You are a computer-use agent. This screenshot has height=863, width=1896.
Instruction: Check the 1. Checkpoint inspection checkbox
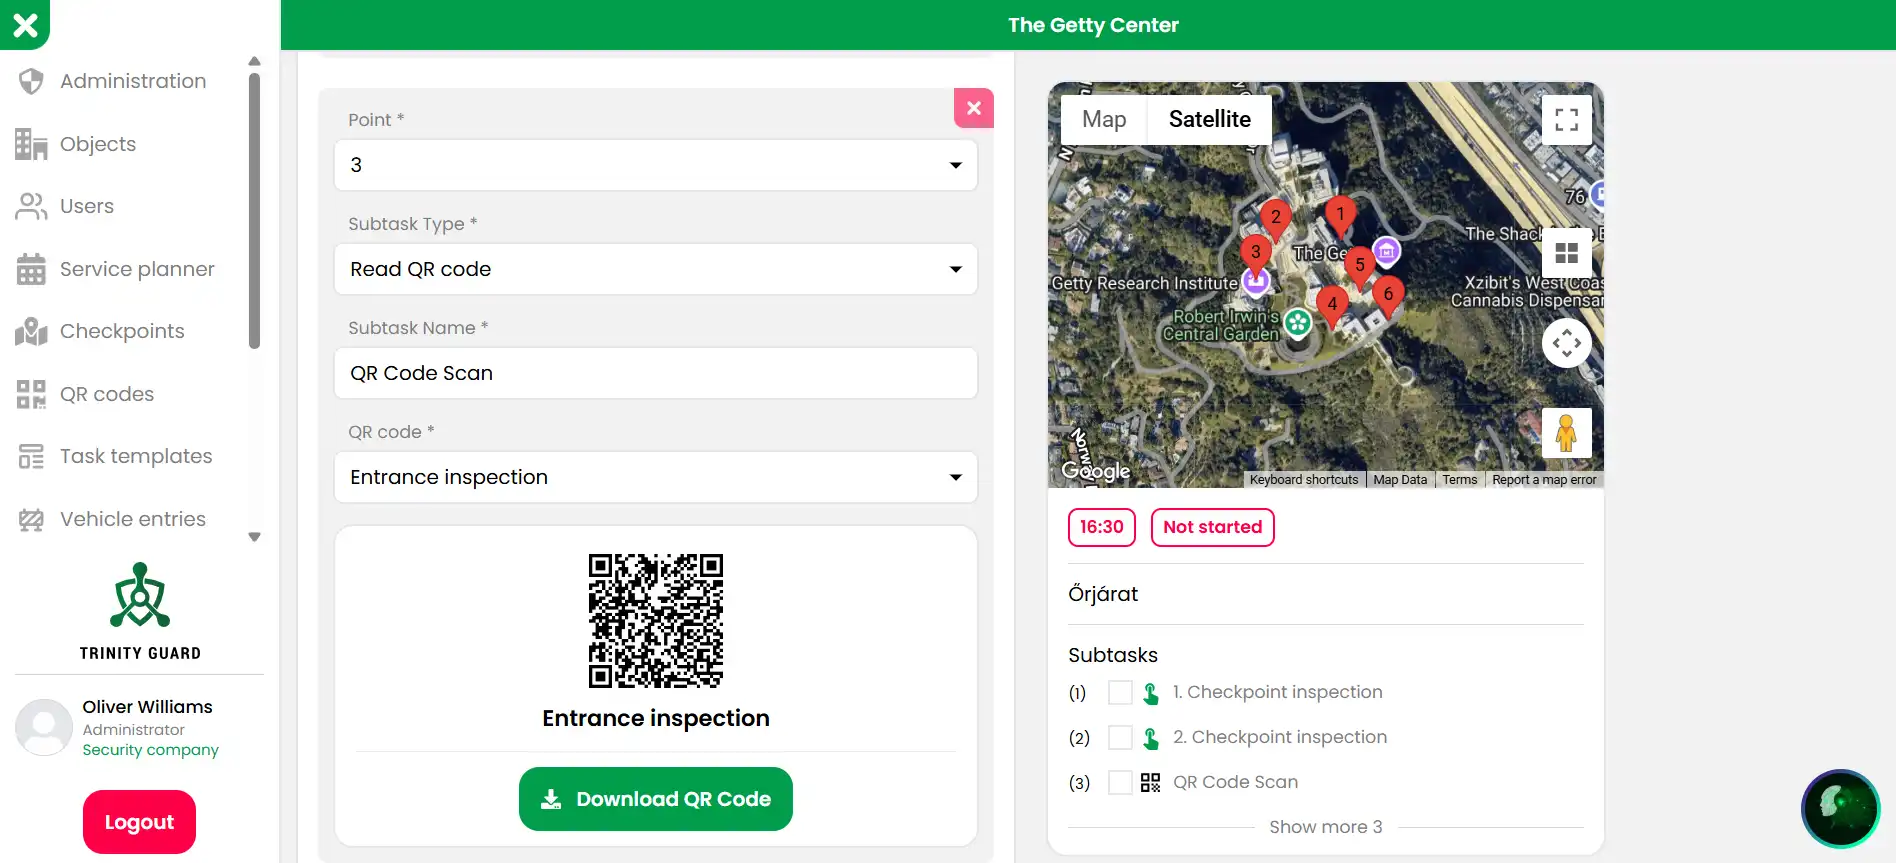click(1120, 693)
